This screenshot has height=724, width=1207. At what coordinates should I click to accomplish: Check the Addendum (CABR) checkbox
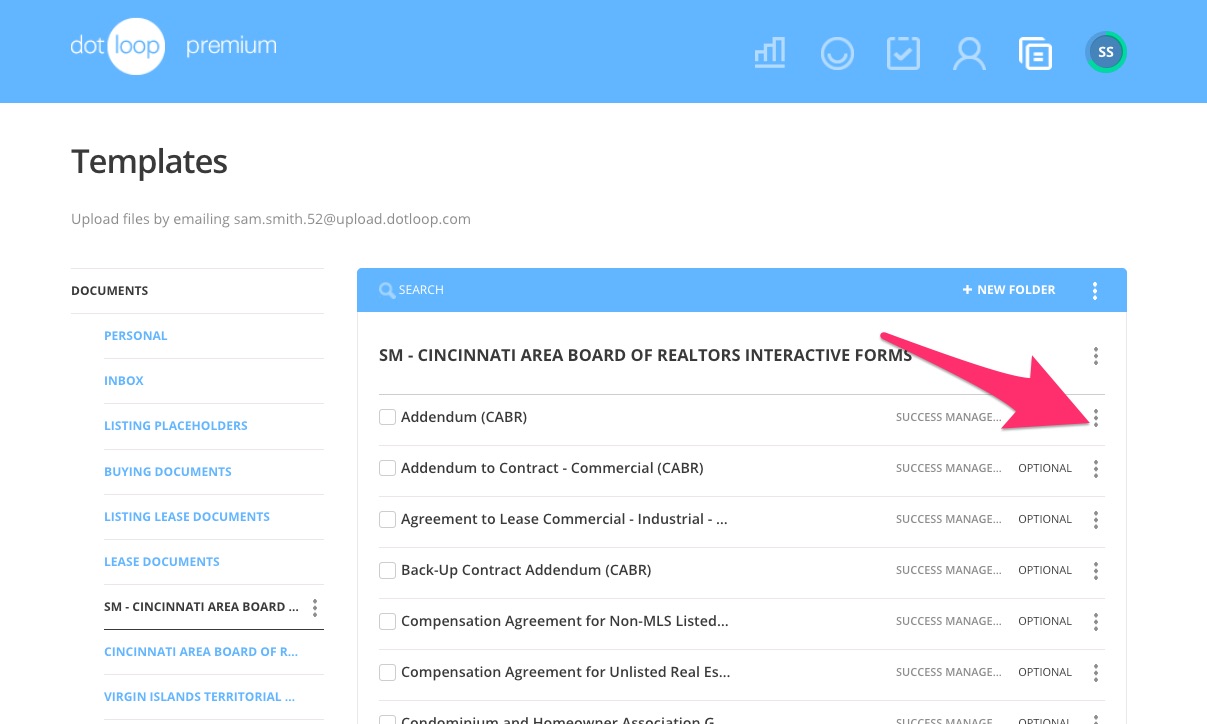click(387, 417)
